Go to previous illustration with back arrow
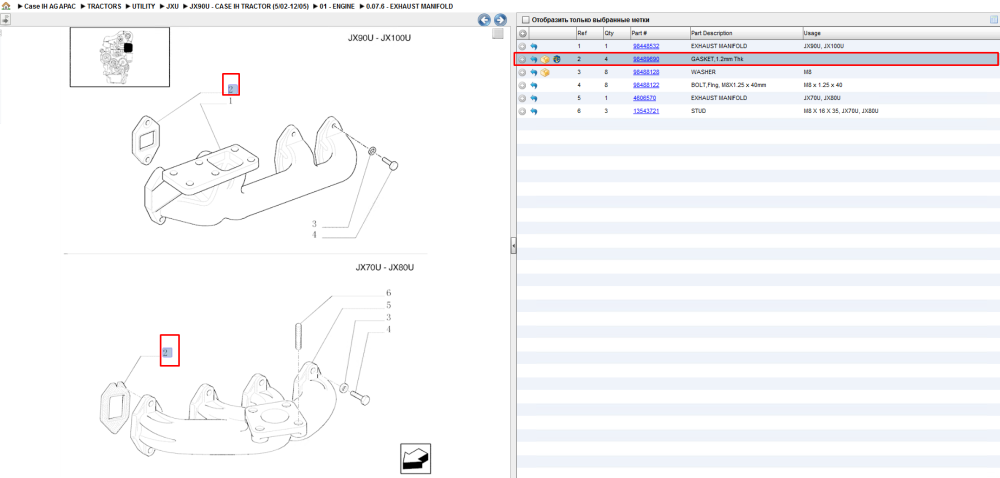Screen dimensions: 1000x478 [484, 20]
